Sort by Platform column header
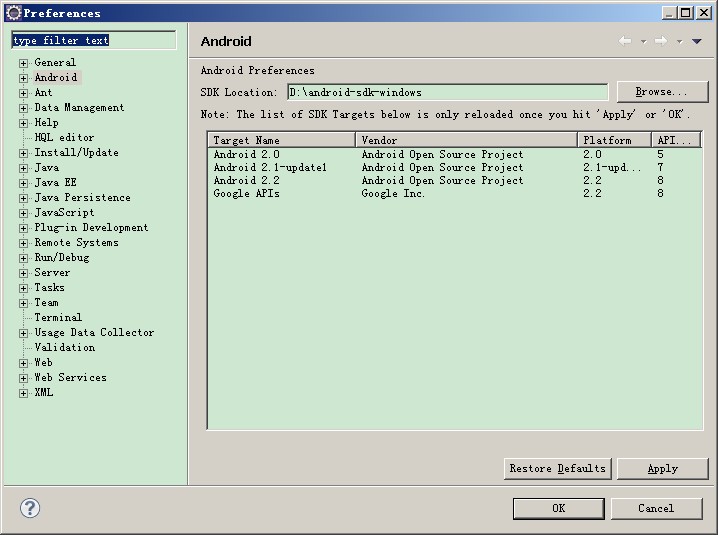 [x=615, y=140]
